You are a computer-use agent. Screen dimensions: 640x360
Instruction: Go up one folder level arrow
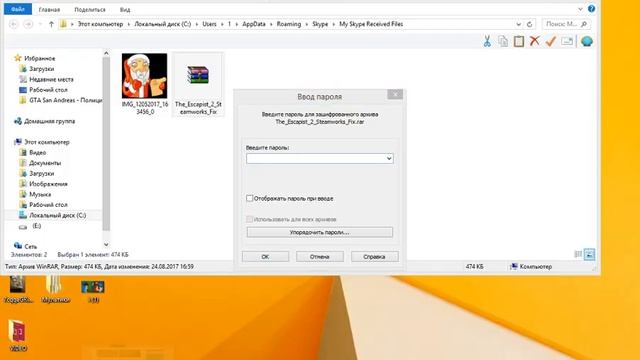tap(51, 24)
